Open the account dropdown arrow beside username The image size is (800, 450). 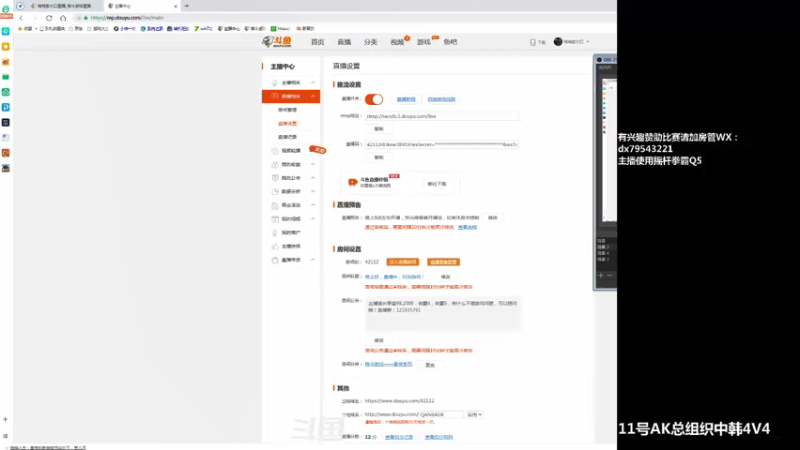pos(588,42)
